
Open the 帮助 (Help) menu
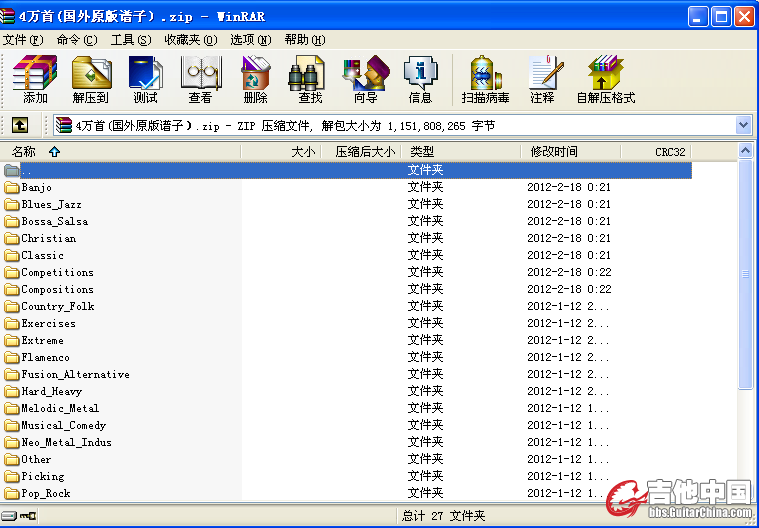coord(305,40)
